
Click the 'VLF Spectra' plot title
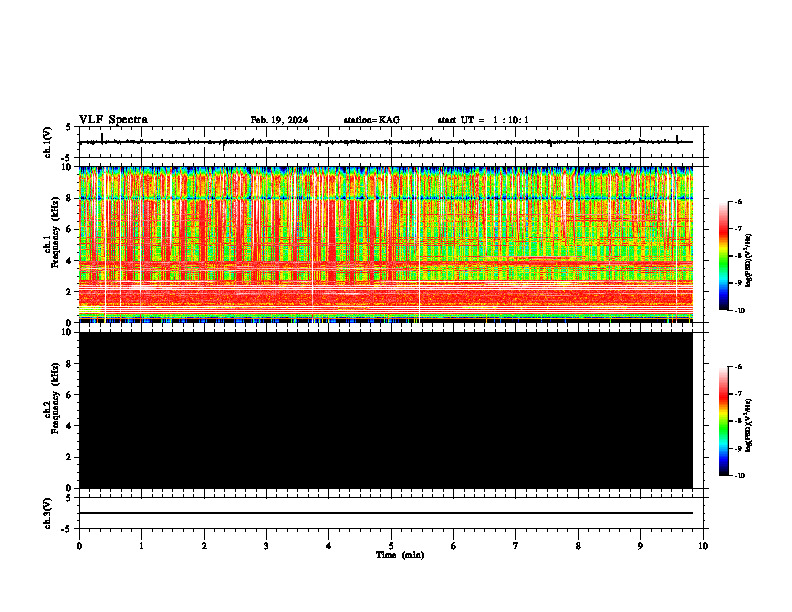coord(113,120)
